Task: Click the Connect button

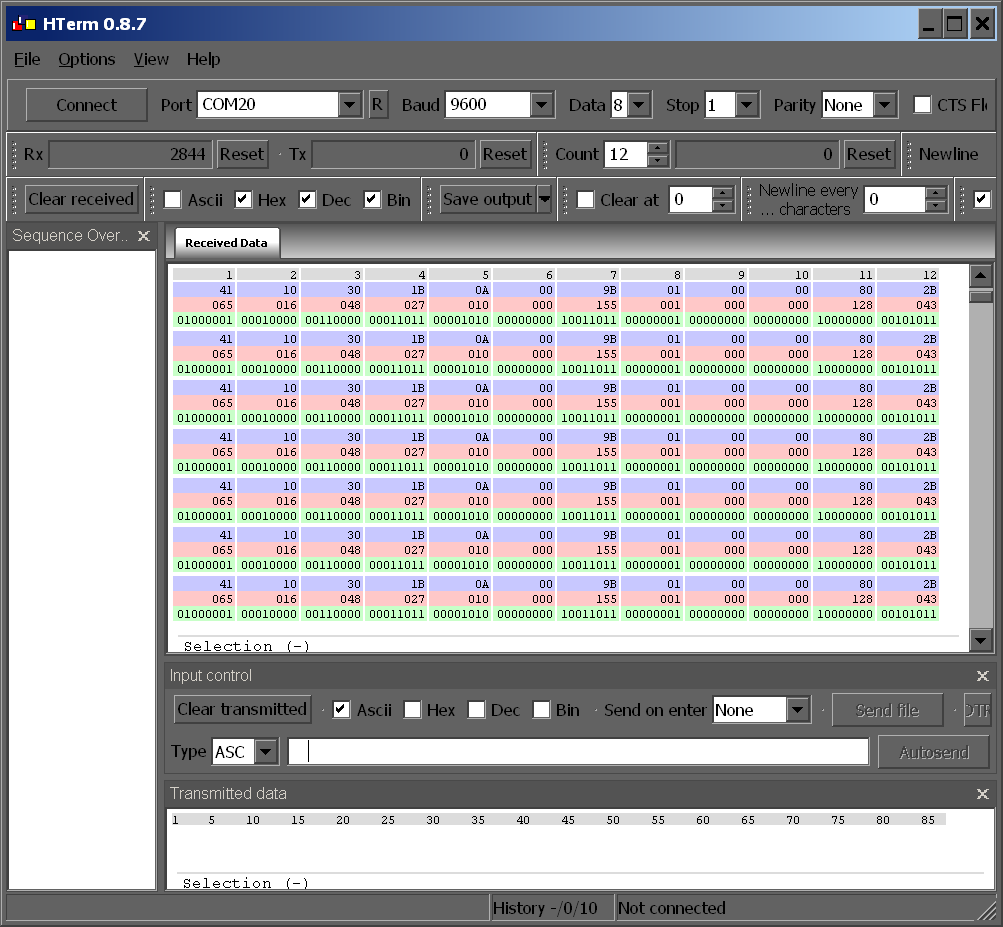Action: coord(86,105)
